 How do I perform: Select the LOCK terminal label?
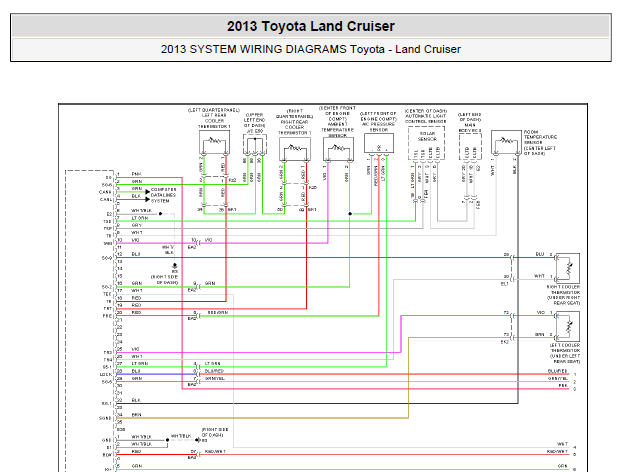(106, 375)
